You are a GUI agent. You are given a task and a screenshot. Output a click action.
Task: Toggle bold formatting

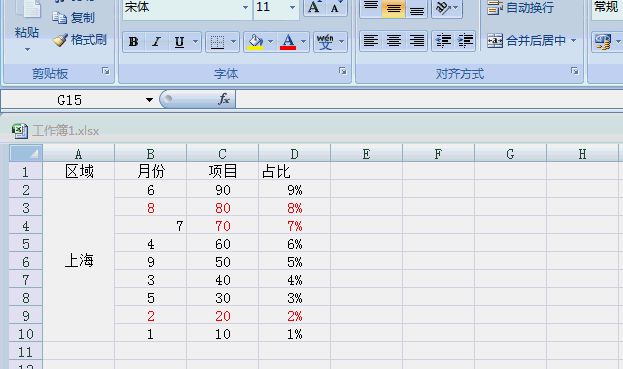tap(134, 42)
